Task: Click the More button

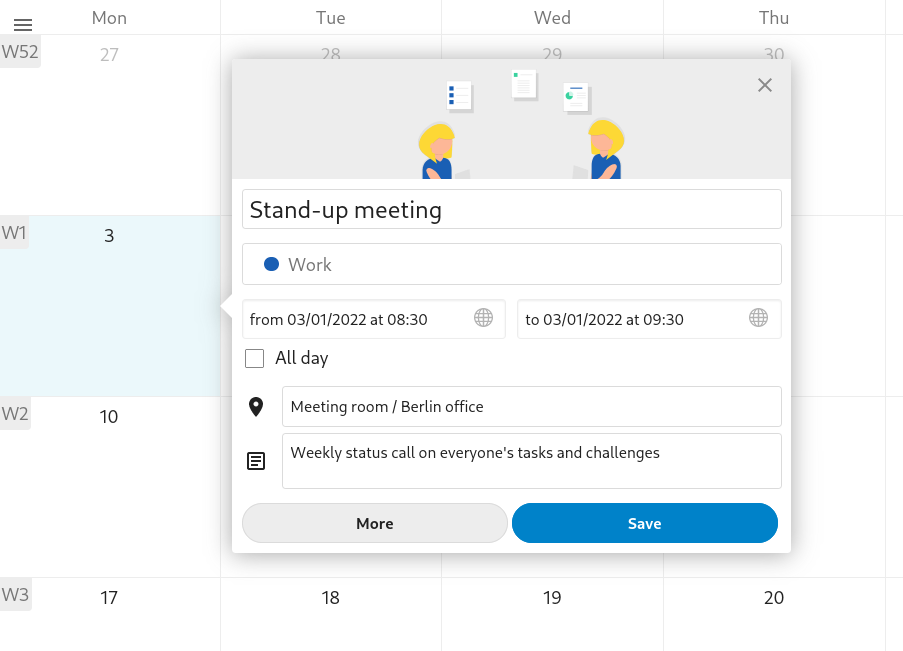Action: tap(375, 523)
